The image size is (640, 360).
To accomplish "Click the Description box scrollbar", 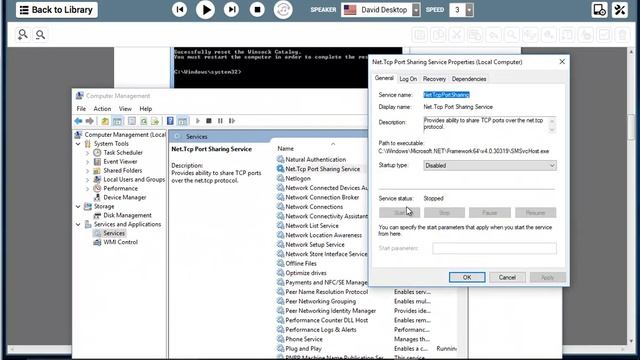I will point(552,124).
